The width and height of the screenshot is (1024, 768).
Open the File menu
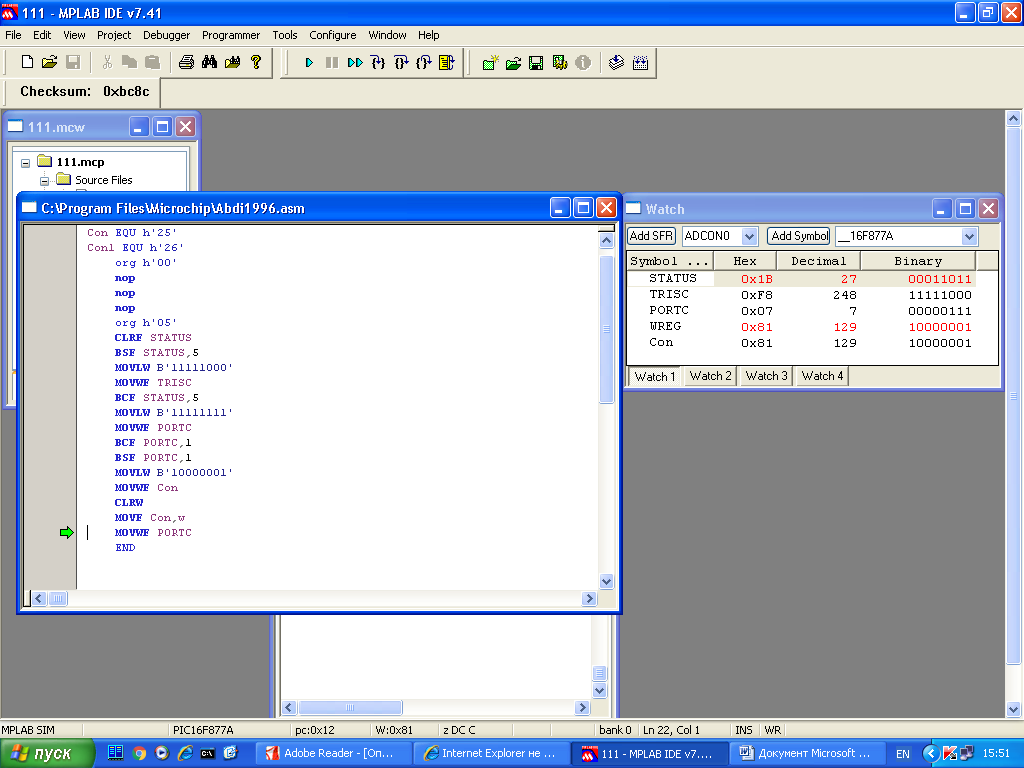13,35
